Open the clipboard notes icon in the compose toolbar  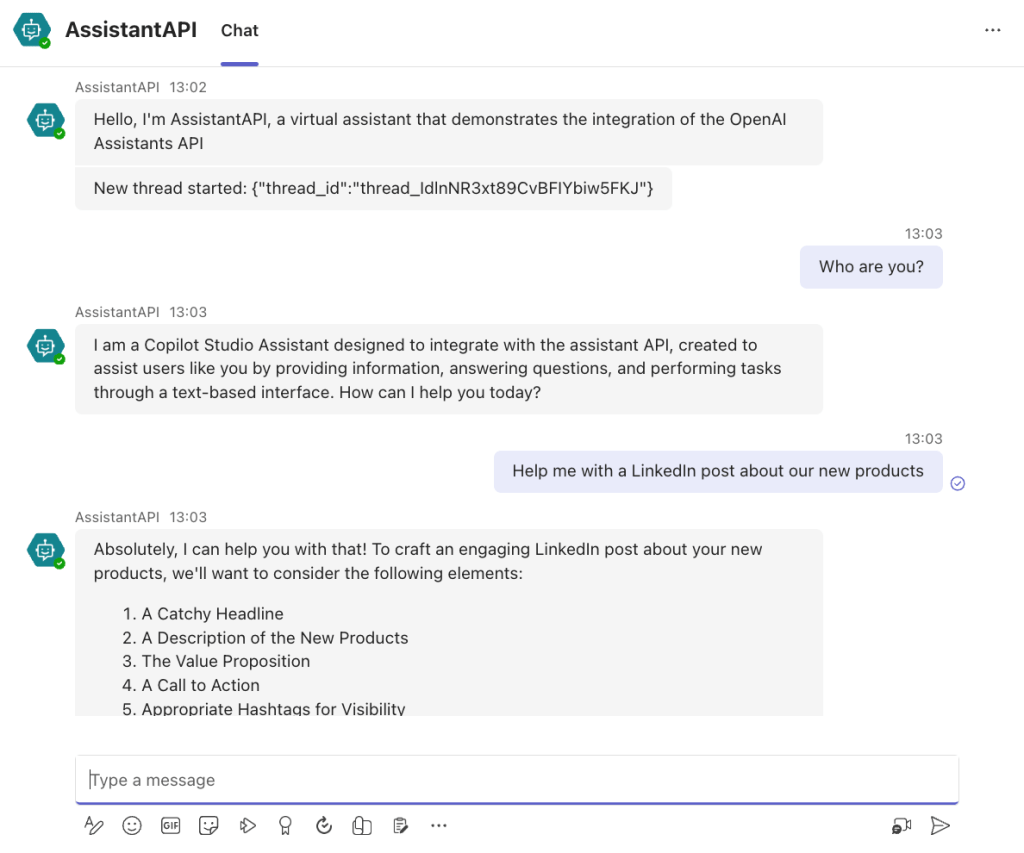[400, 825]
